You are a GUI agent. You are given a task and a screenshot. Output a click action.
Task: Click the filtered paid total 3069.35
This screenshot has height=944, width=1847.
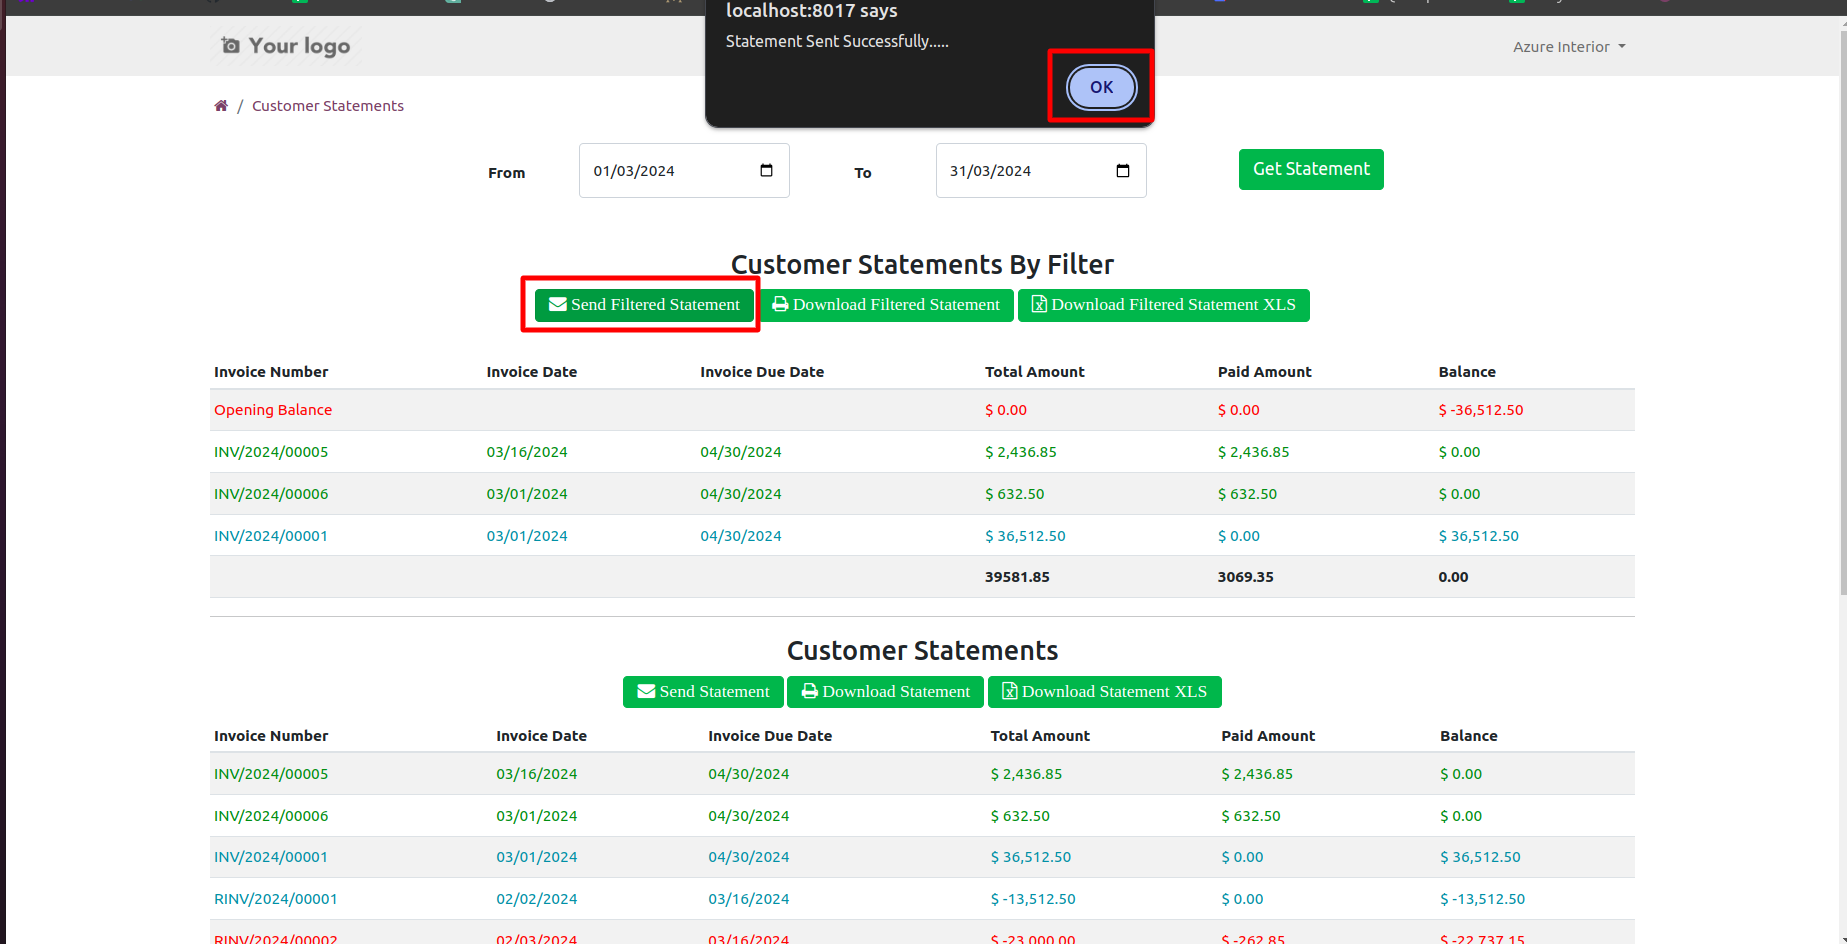pyautogui.click(x=1246, y=577)
